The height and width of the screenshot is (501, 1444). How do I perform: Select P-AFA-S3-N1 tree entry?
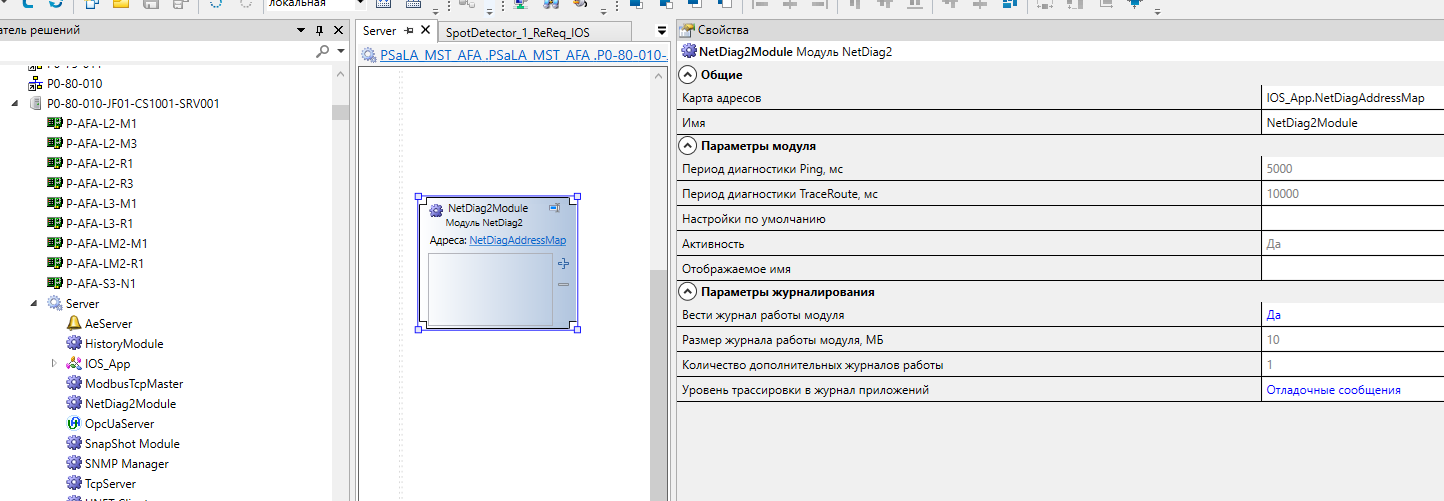coord(92,283)
